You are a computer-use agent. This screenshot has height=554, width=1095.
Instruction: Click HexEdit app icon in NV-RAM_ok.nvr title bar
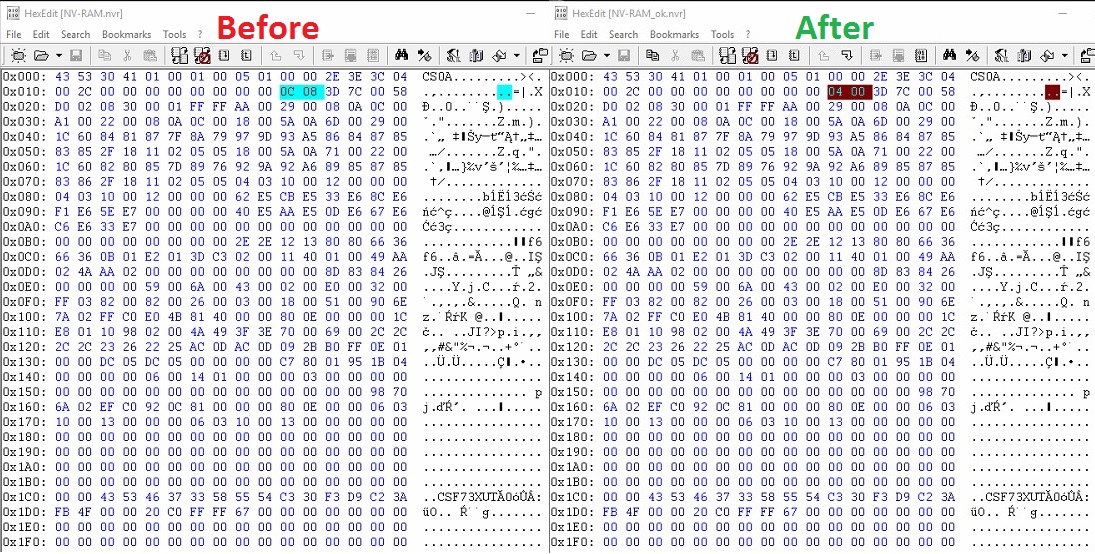560,13
